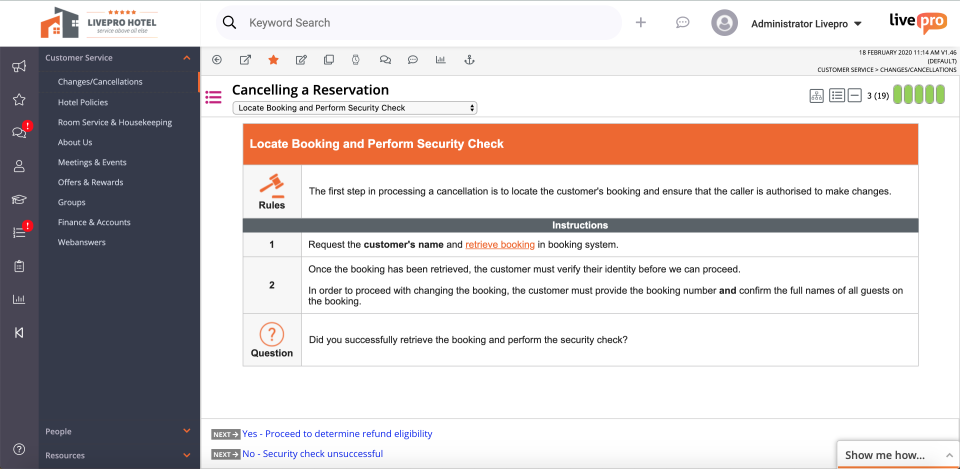
Task: Open the anchor icon in the toolbar
Action: tap(468, 60)
